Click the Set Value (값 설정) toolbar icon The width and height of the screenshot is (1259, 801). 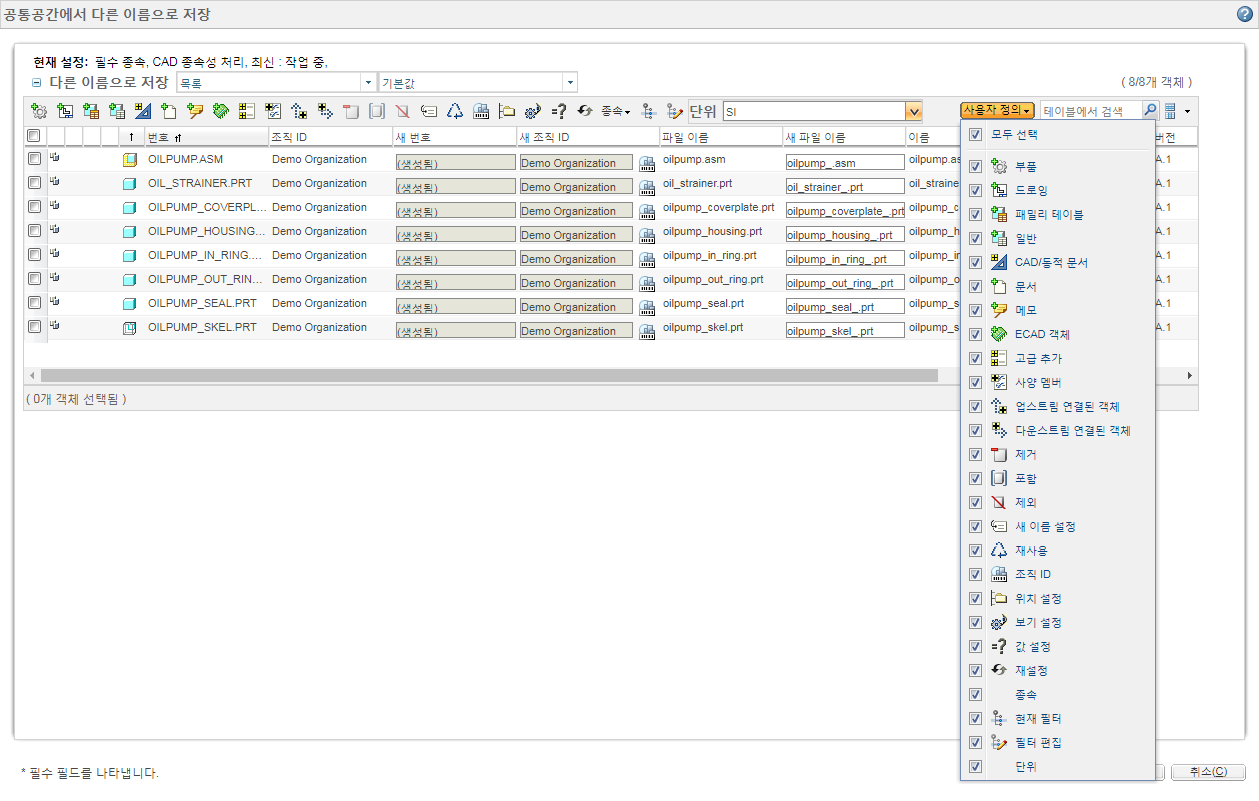point(559,111)
